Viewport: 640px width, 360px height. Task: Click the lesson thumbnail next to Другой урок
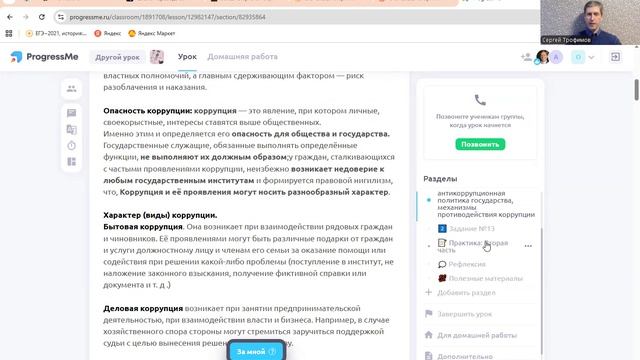[x=157, y=57]
